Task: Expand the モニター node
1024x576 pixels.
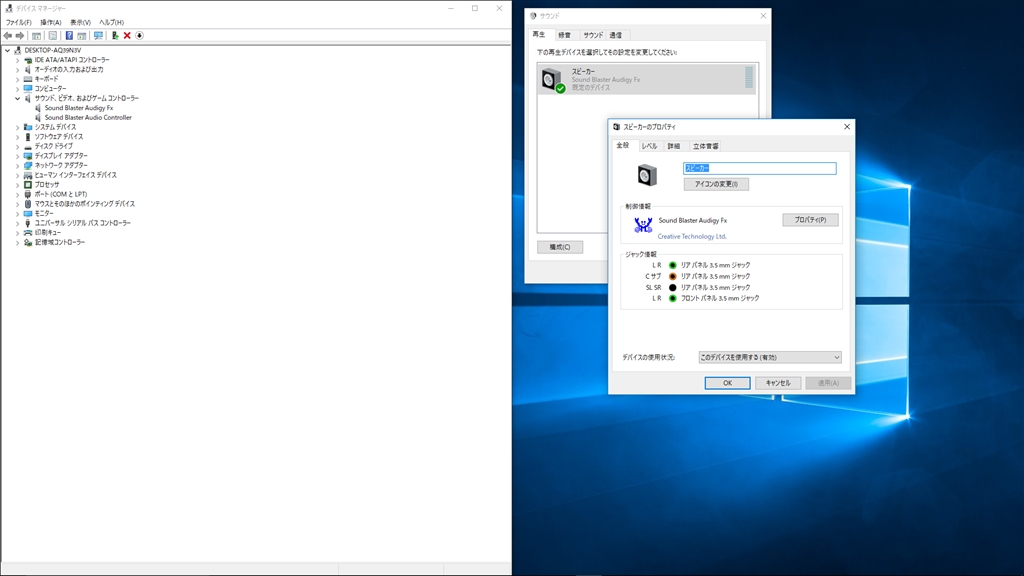Action: pyautogui.click(x=18, y=214)
